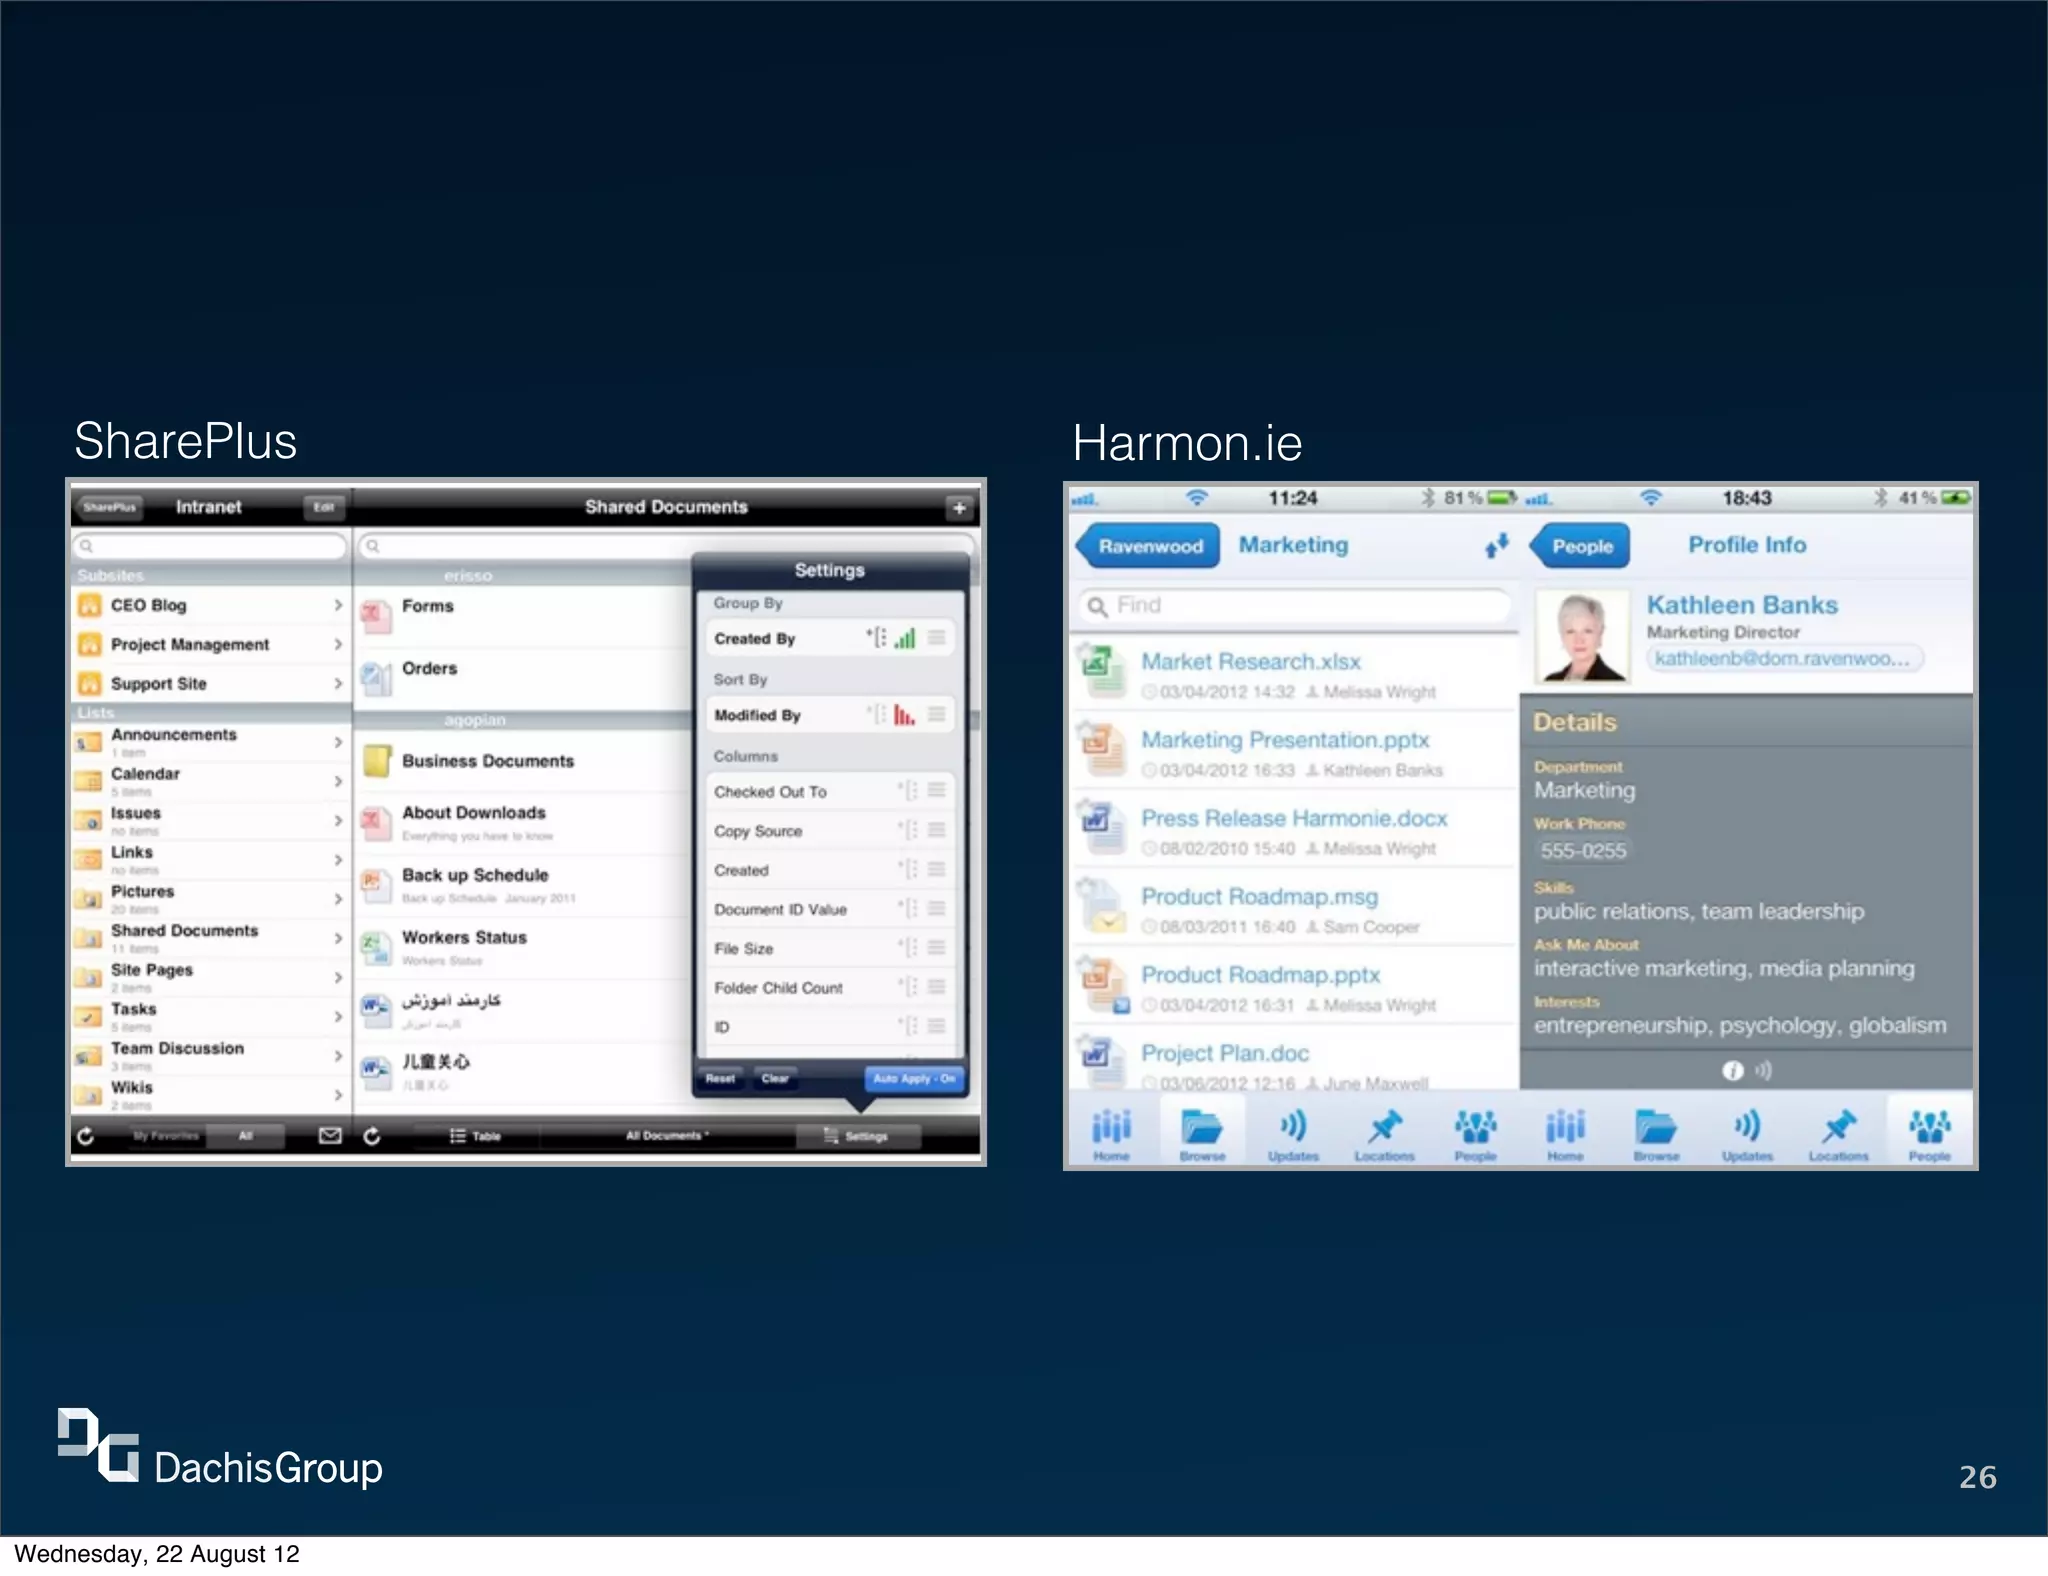Toggle green ascending sort on Created By
The image size is (2048, 1576).
pos(905,638)
